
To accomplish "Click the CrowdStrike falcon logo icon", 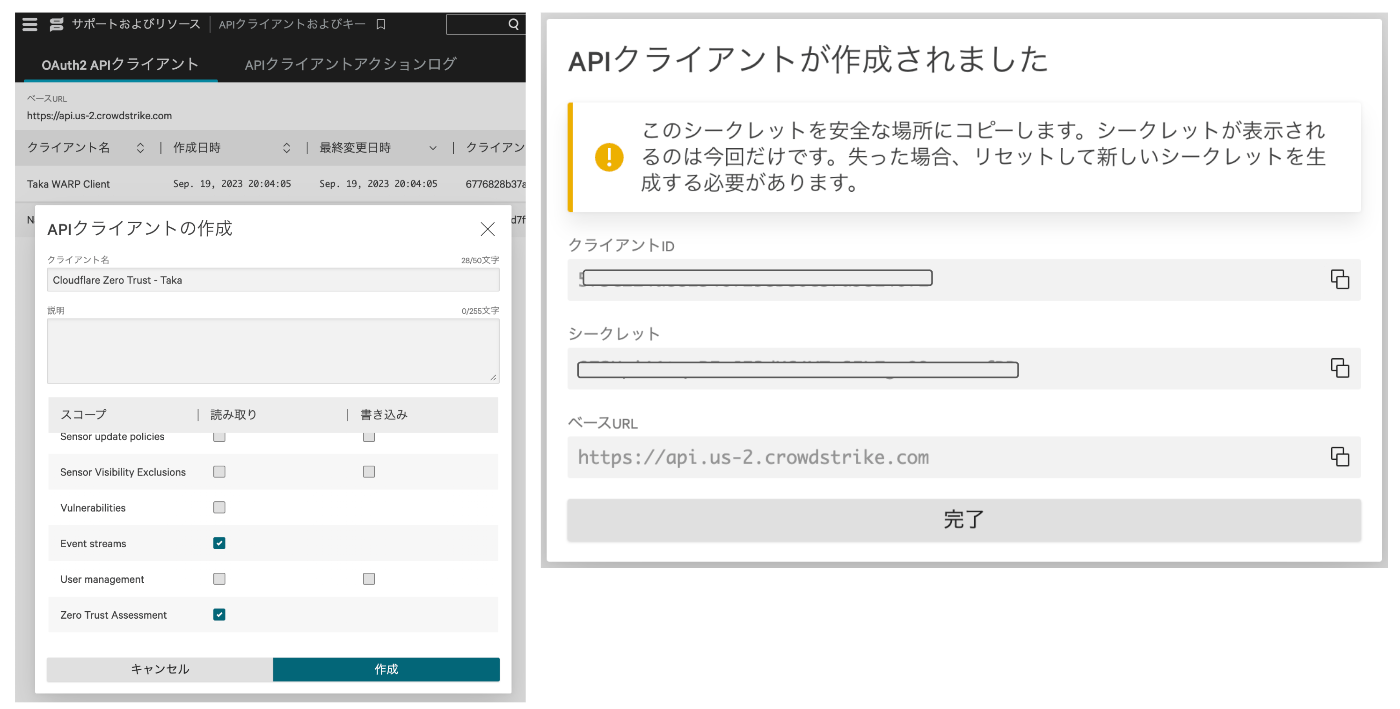I will click(57, 24).
